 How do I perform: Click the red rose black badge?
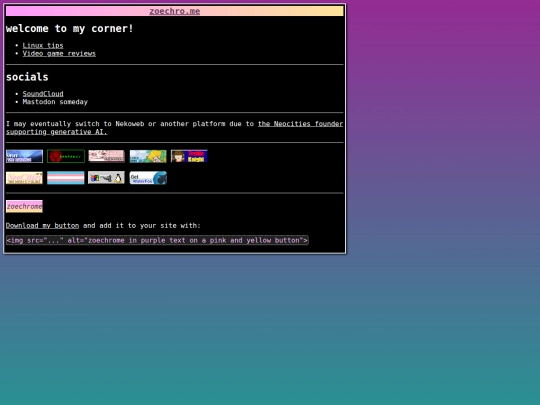coord(66,156)
